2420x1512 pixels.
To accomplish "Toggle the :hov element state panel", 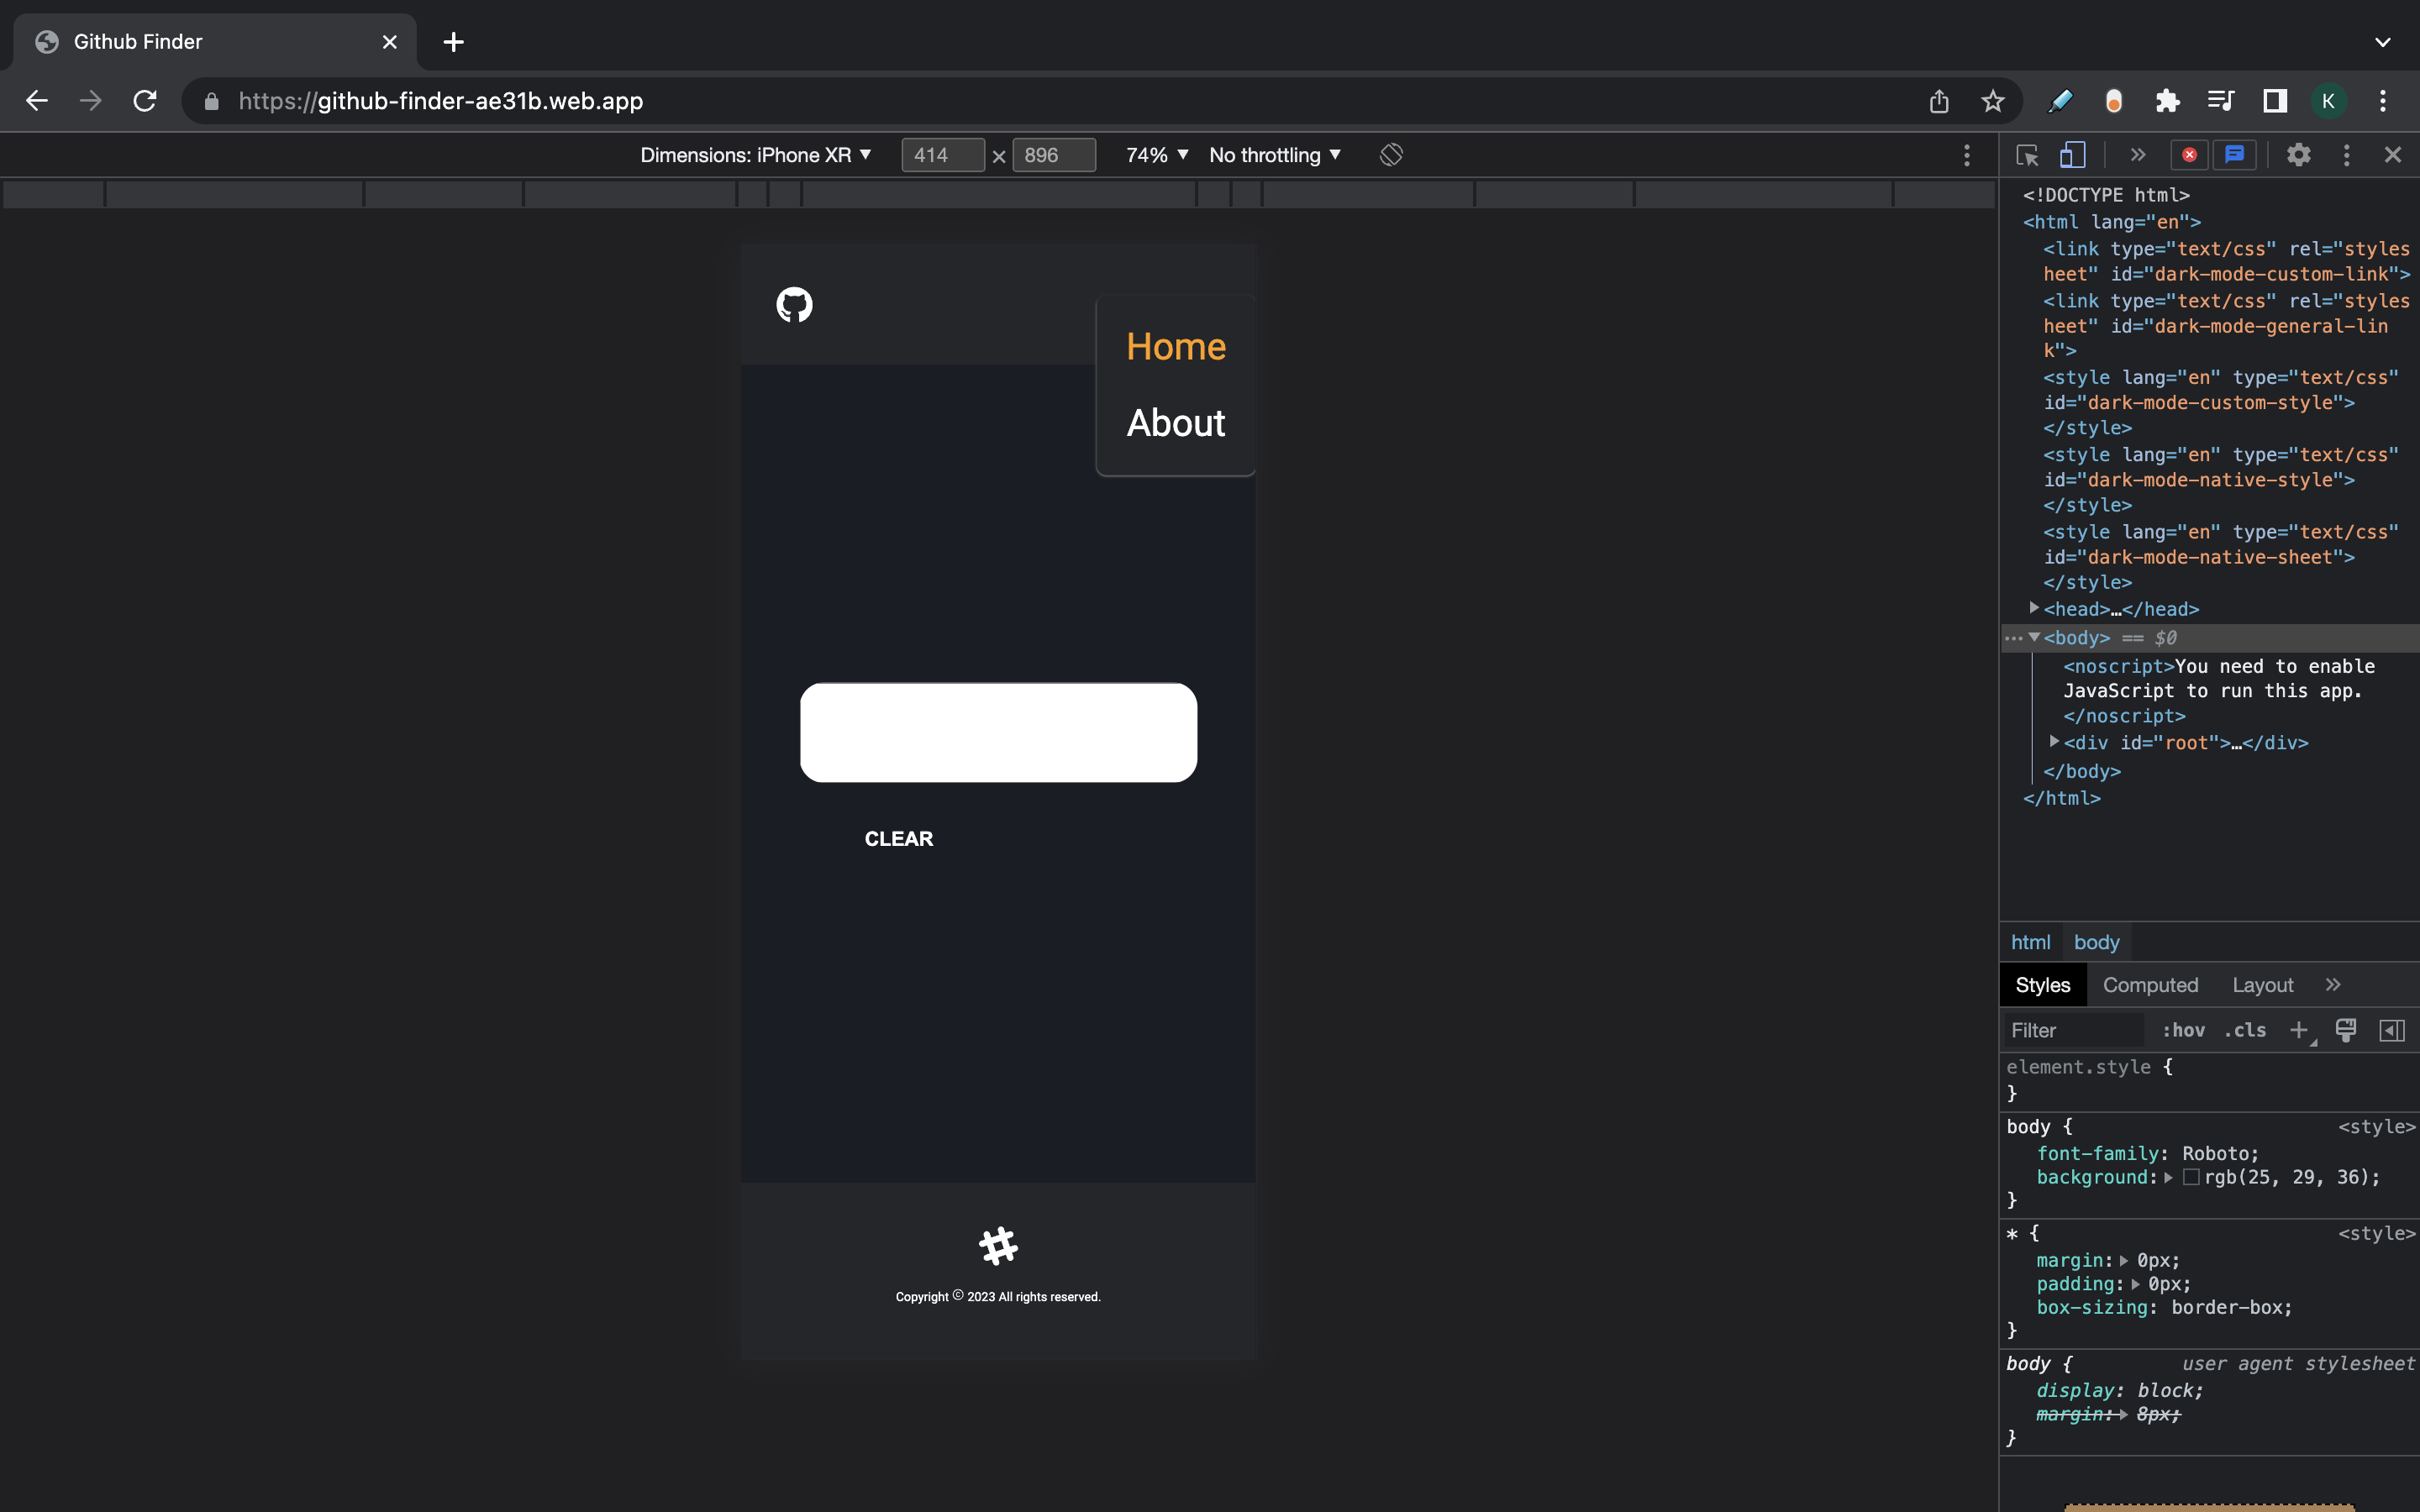I will 2183,1030.
